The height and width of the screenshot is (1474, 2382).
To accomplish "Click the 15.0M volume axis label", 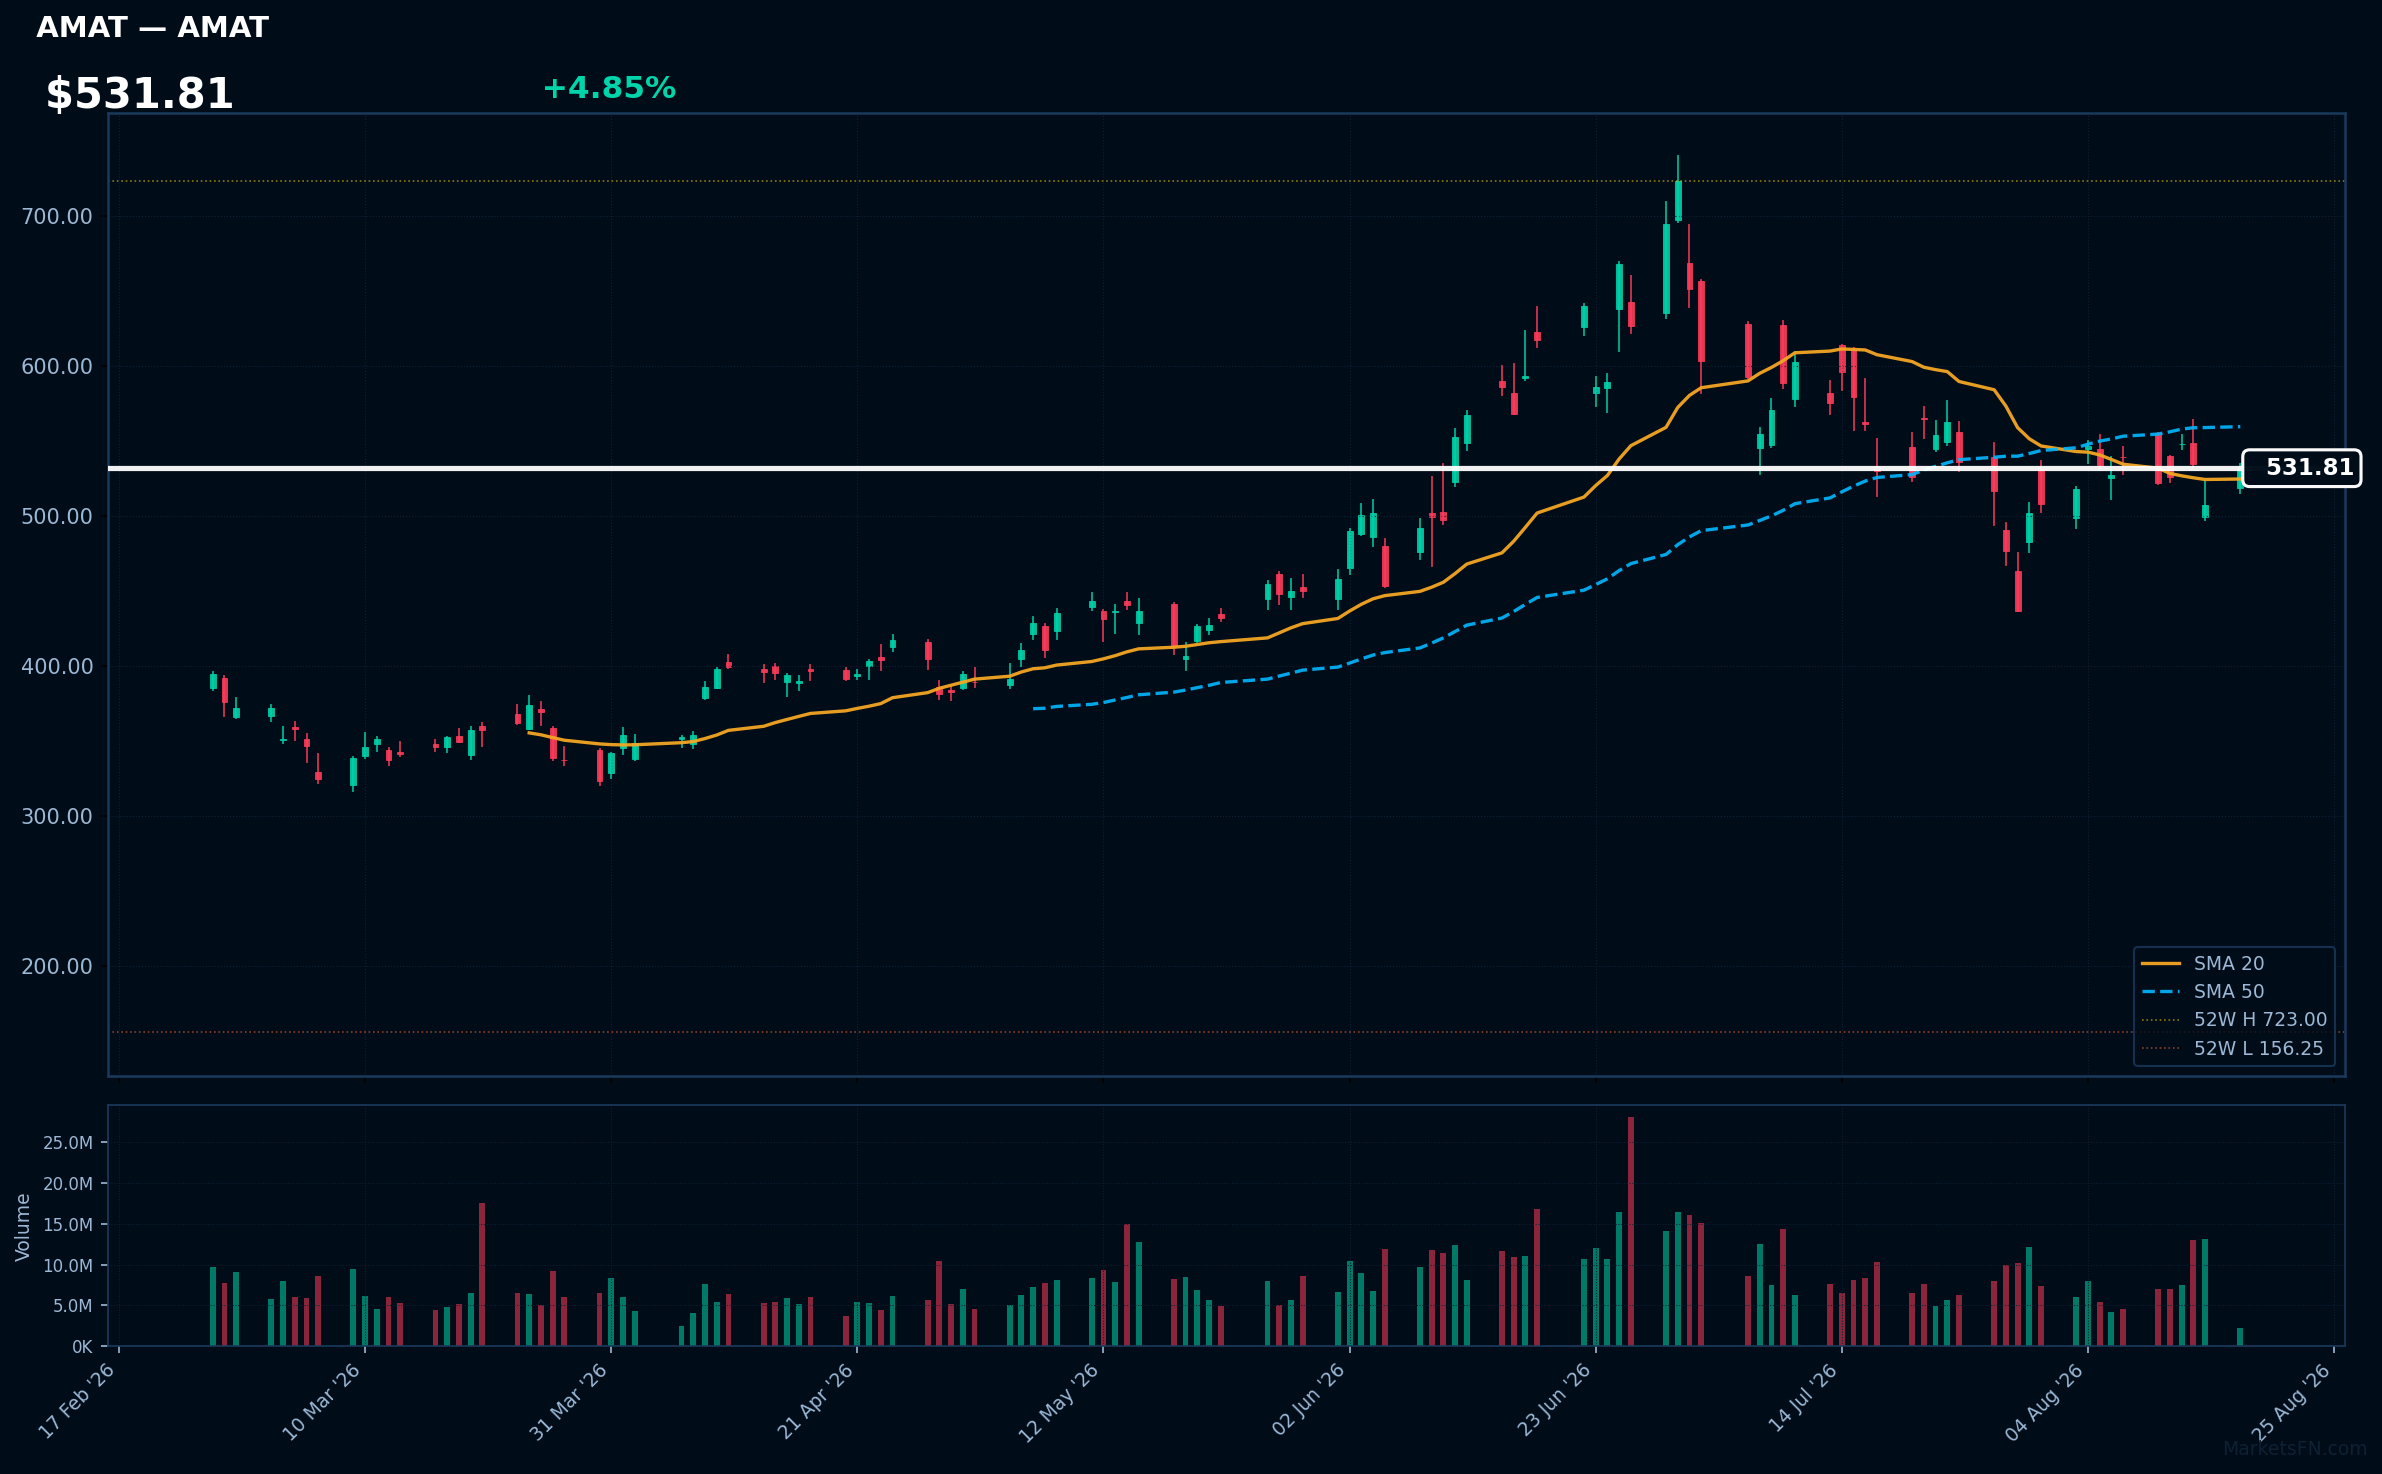I will point(68,1225).
